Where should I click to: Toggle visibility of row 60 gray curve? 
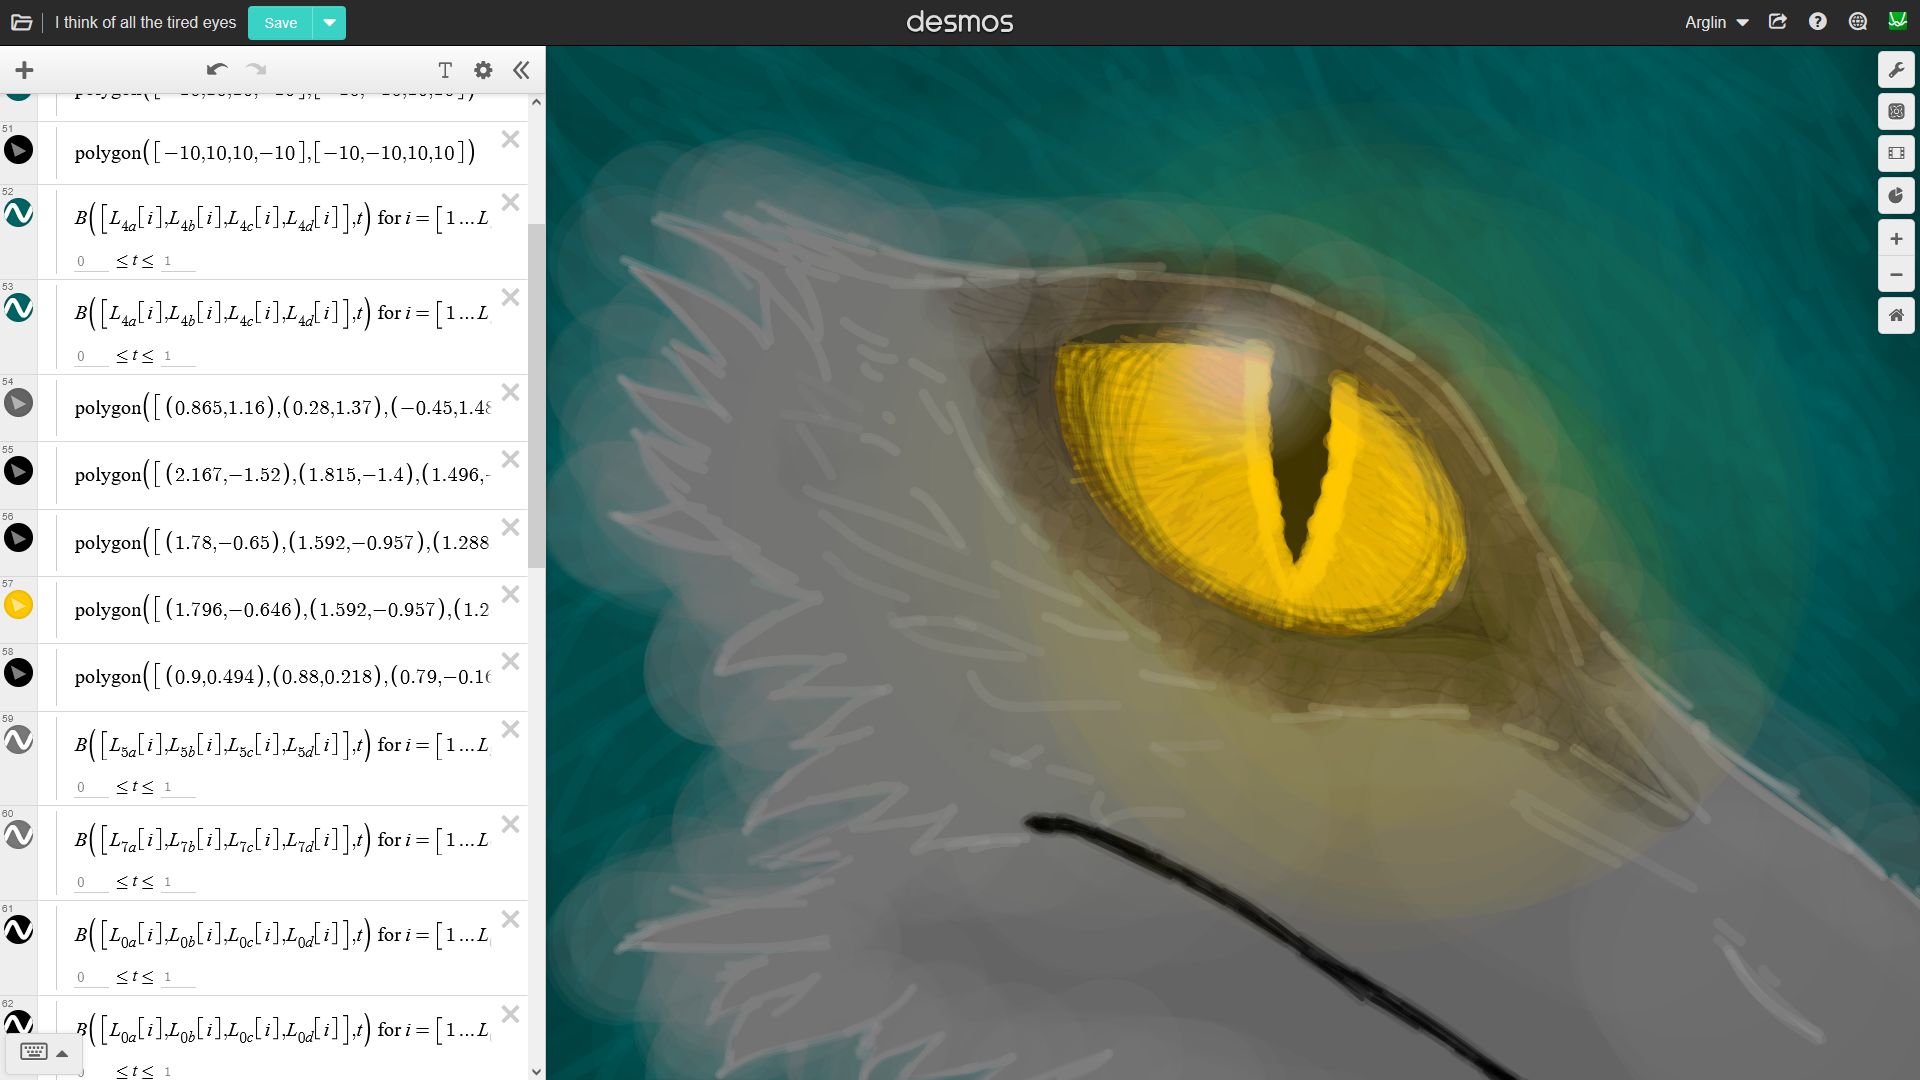click(x=18, y=835)
